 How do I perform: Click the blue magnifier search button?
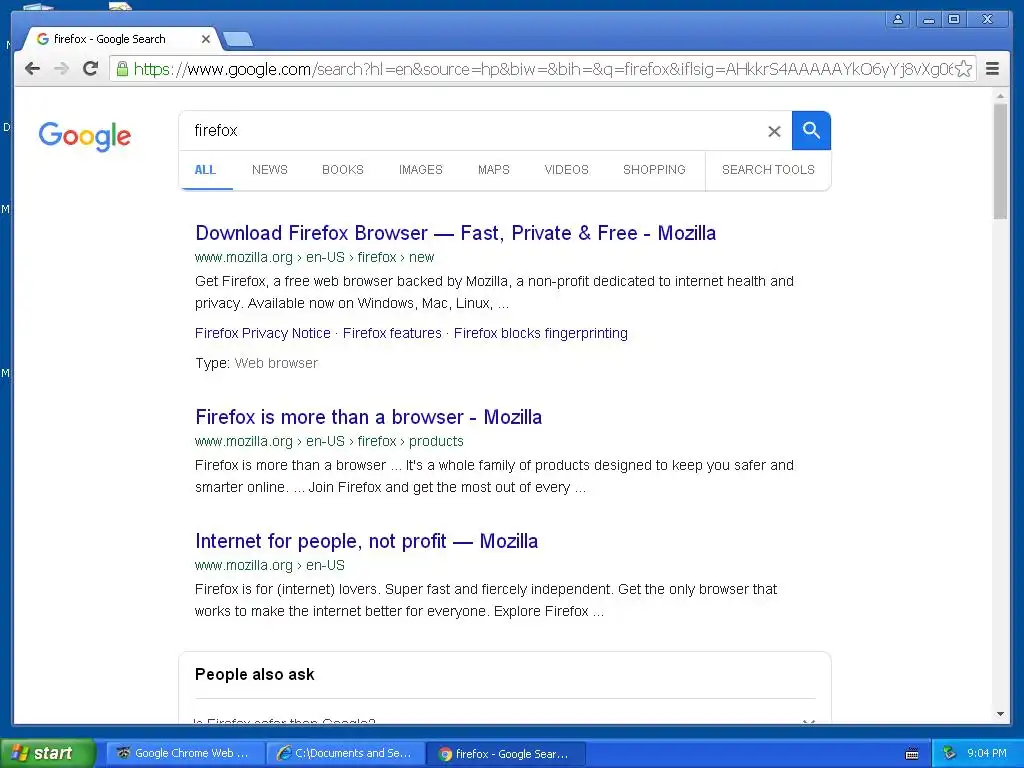[x=811, y=131]
